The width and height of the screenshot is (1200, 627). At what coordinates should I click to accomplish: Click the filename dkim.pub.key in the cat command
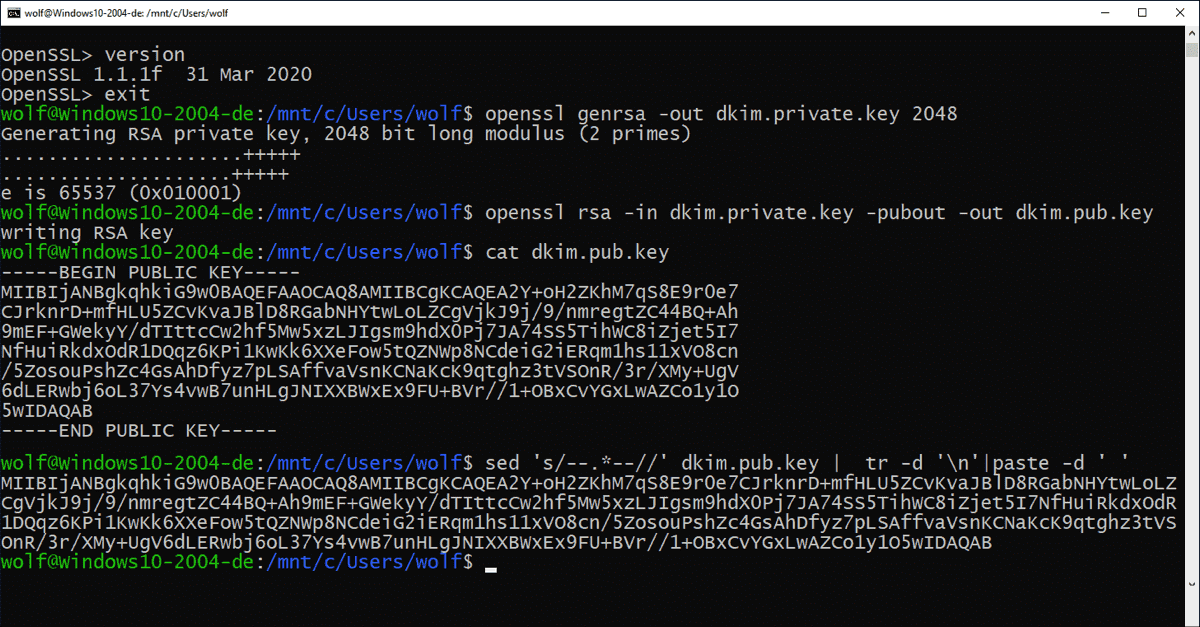click(599, 251)
